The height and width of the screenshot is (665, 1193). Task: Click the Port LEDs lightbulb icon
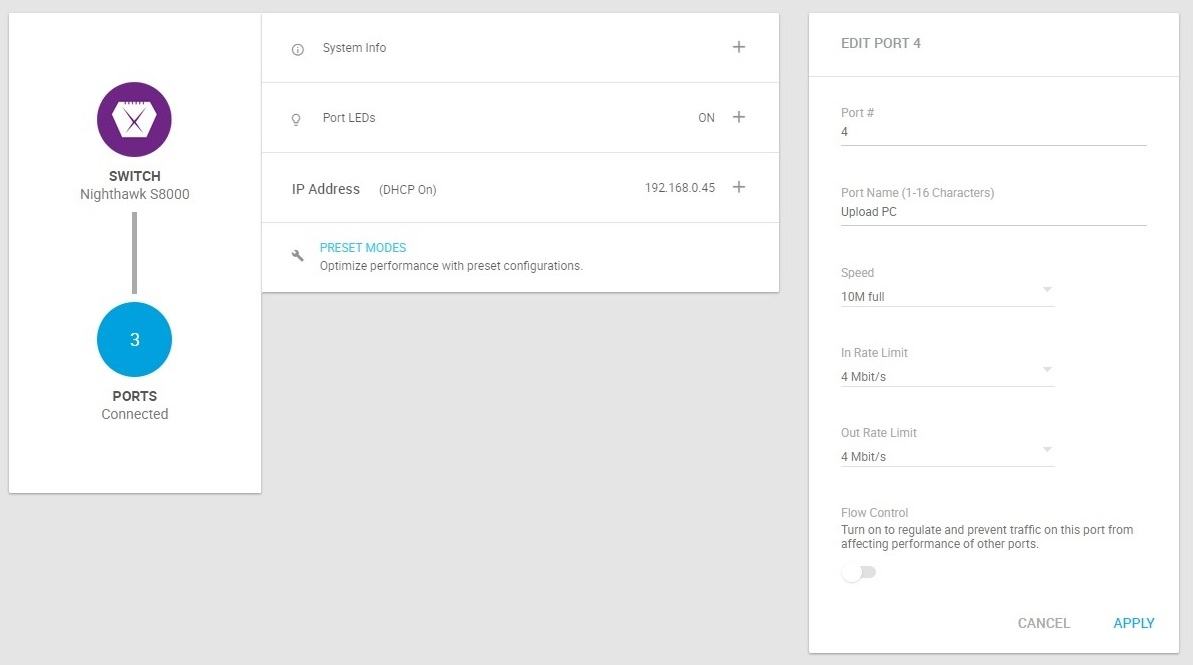pyautogui.click(x=296, y=118)
